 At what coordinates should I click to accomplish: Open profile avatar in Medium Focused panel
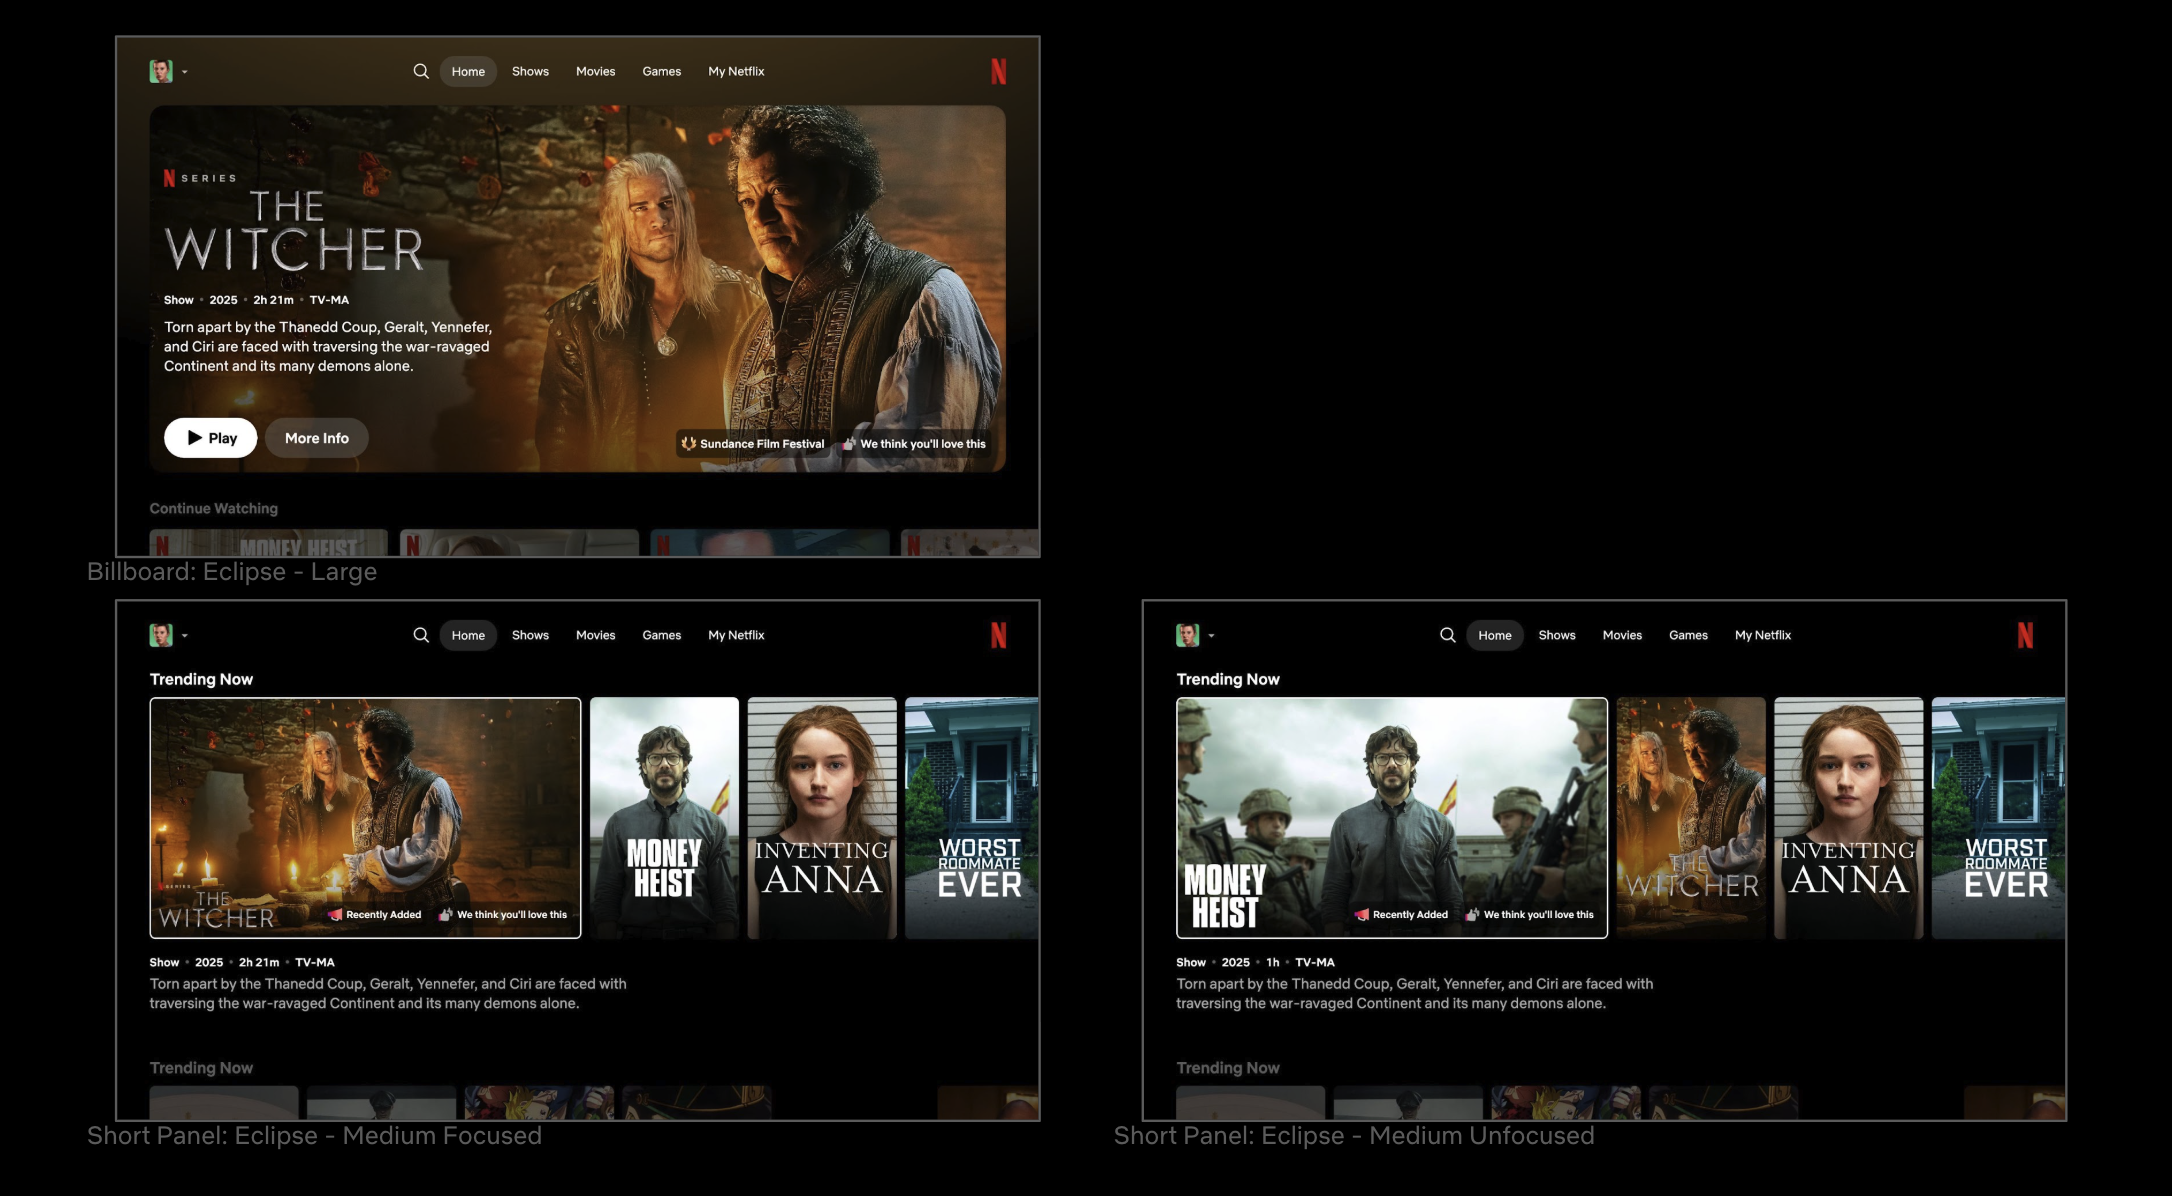pos(161,635)
